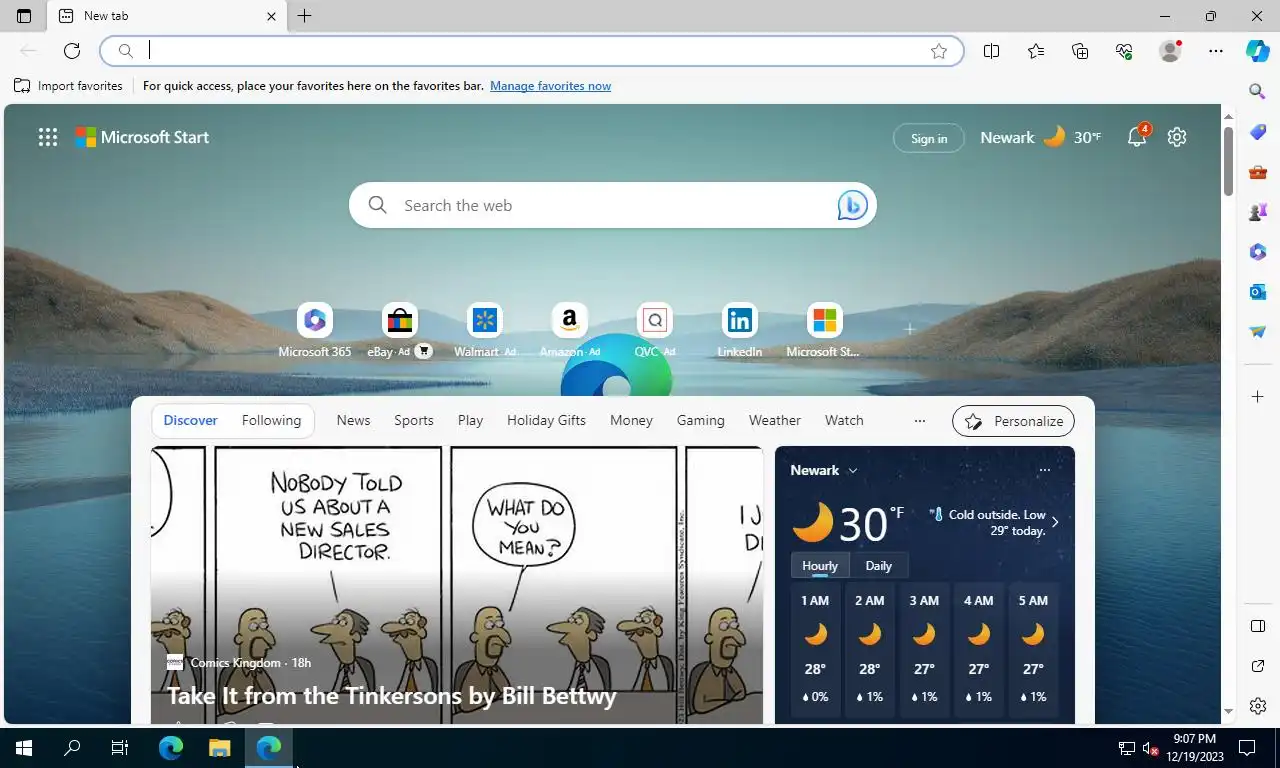Click Import favorites button
This screenshot has height=768, width=1280.
click(68, 86)
